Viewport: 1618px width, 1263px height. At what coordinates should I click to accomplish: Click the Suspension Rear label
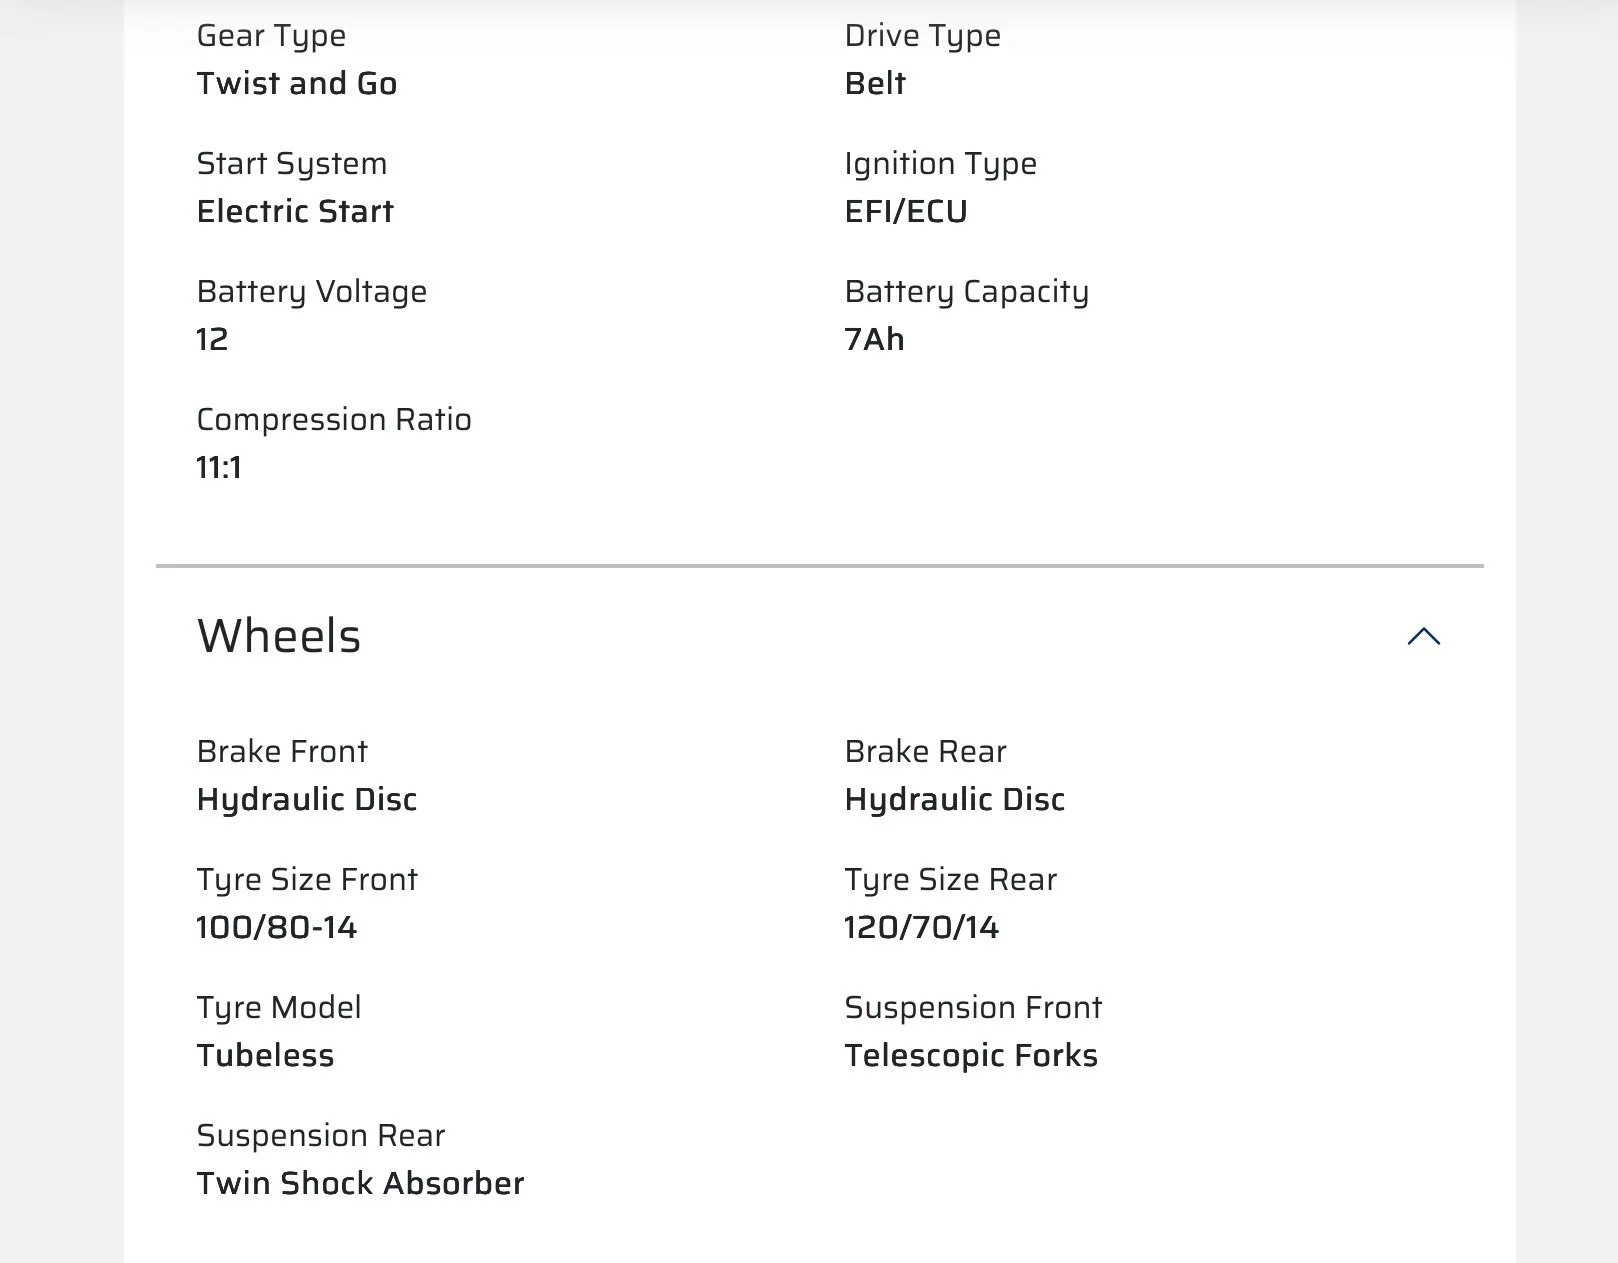[x=321, y=1136]
